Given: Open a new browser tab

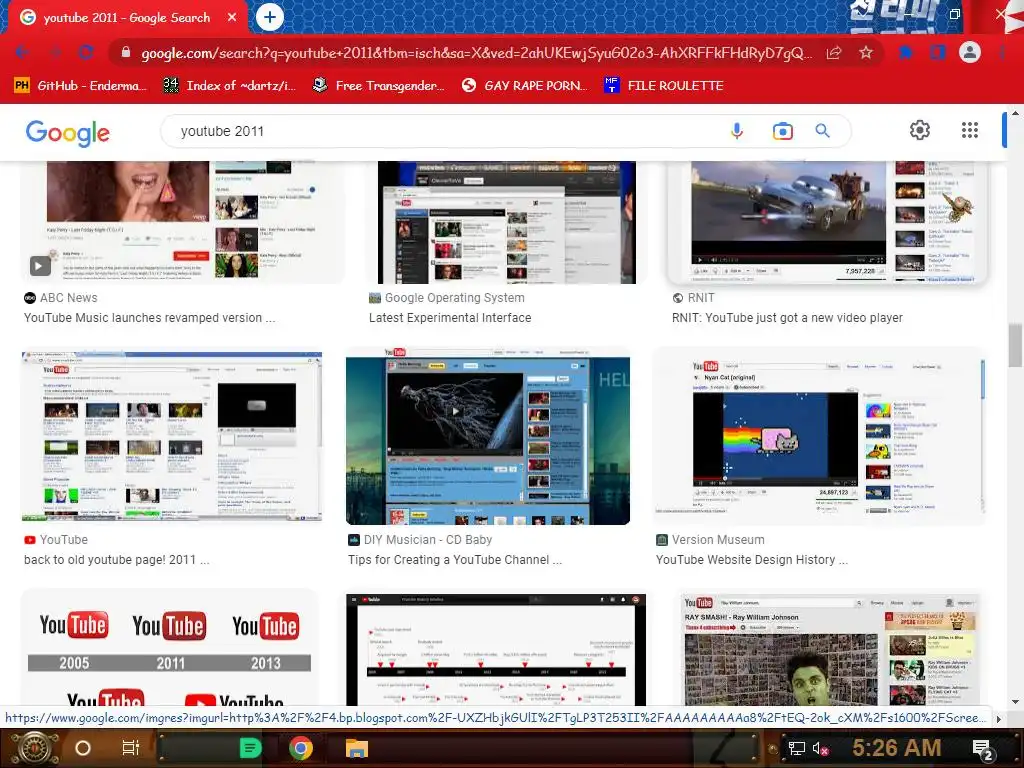Looking at the screenshot, I should click(270, 17).
